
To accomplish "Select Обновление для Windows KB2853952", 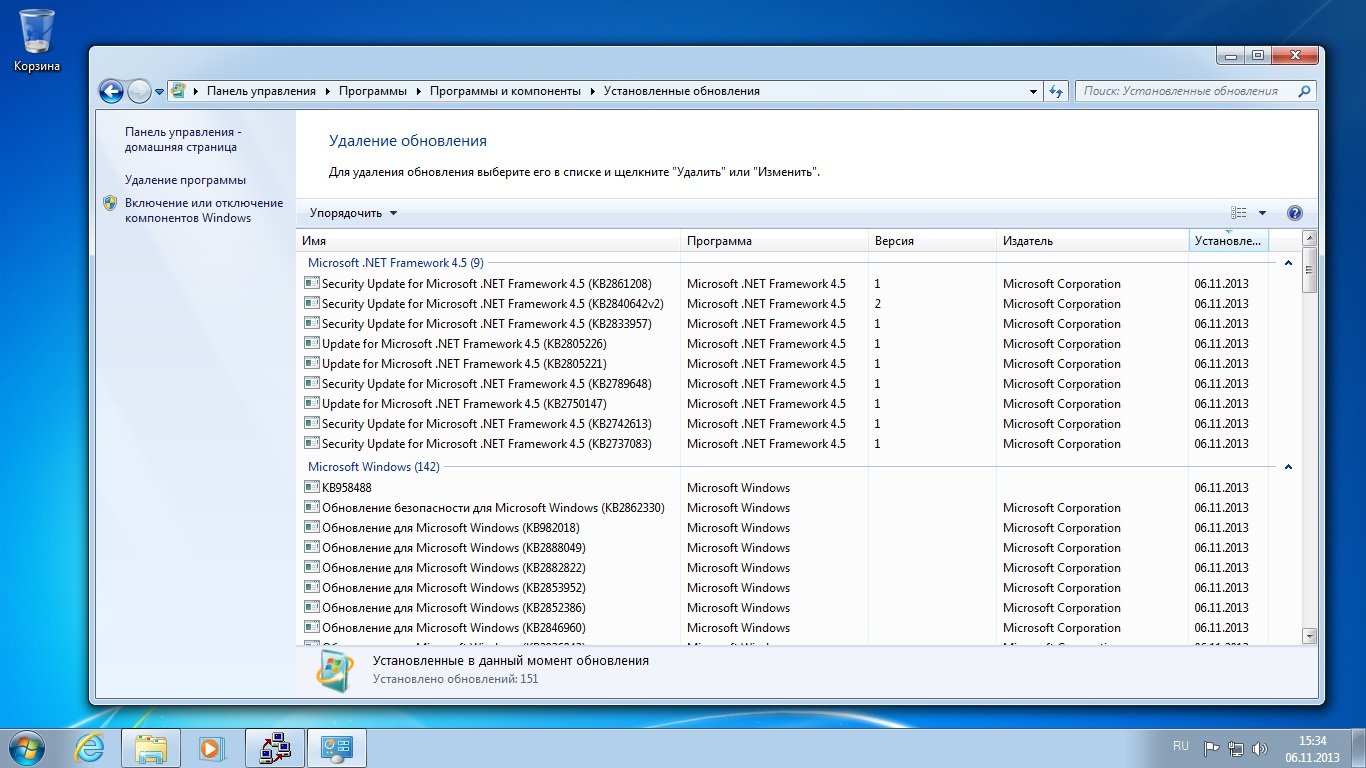I will click(783, 588).
